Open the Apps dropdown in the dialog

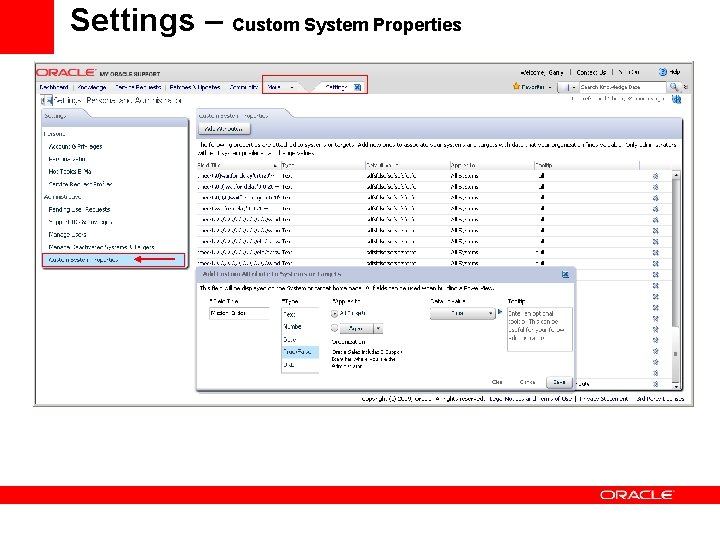point(361,328)
